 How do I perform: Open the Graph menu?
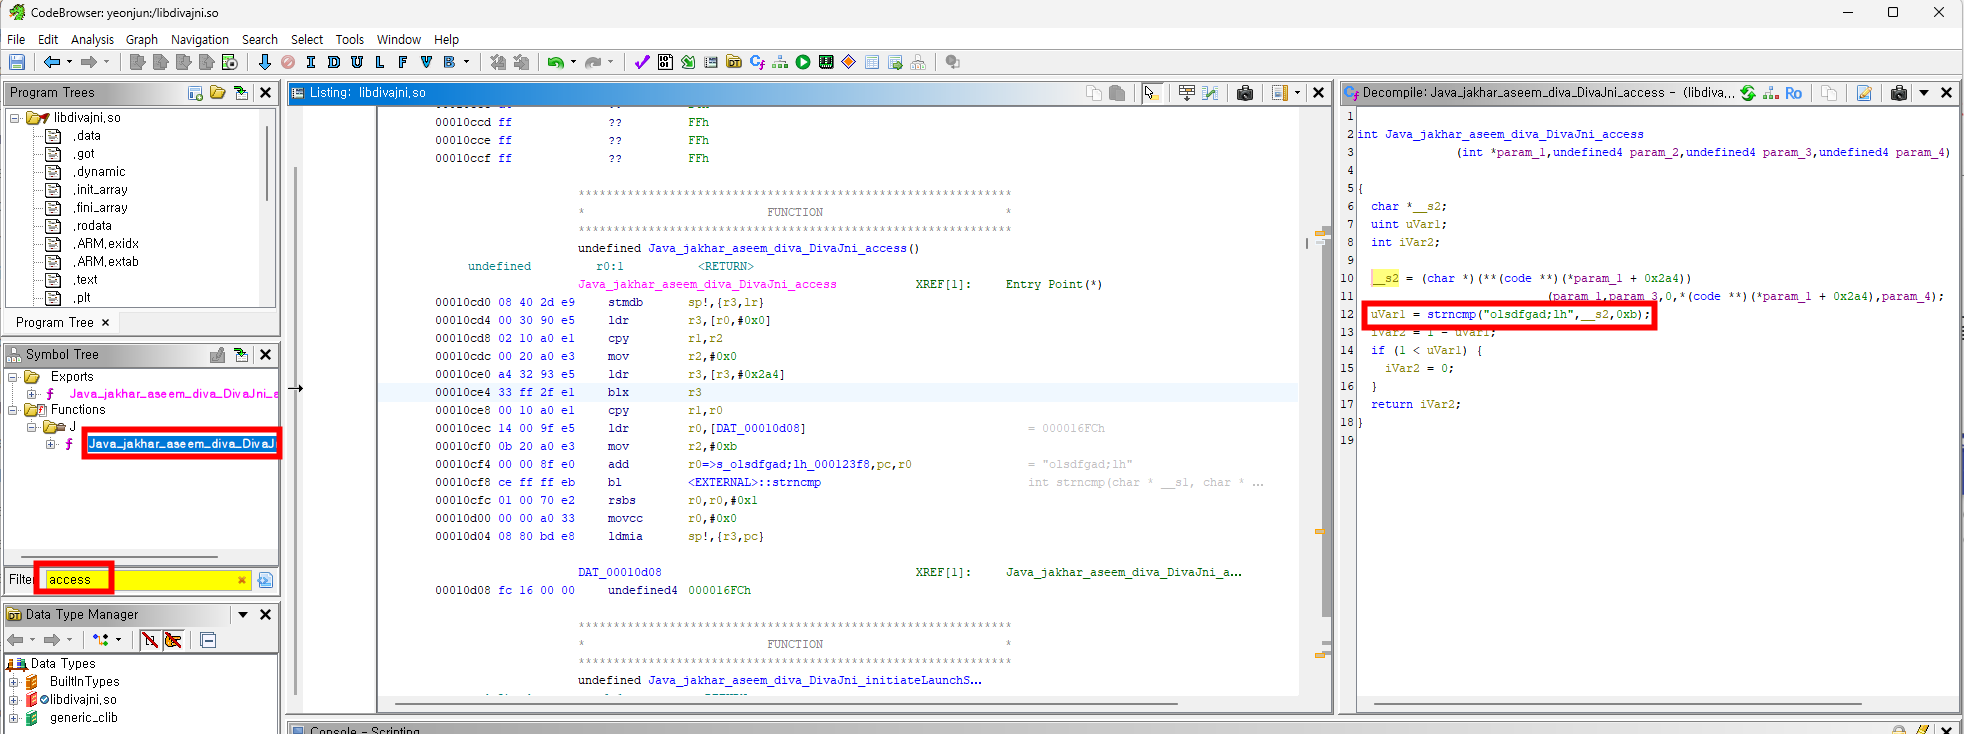(x=141, y=39)
